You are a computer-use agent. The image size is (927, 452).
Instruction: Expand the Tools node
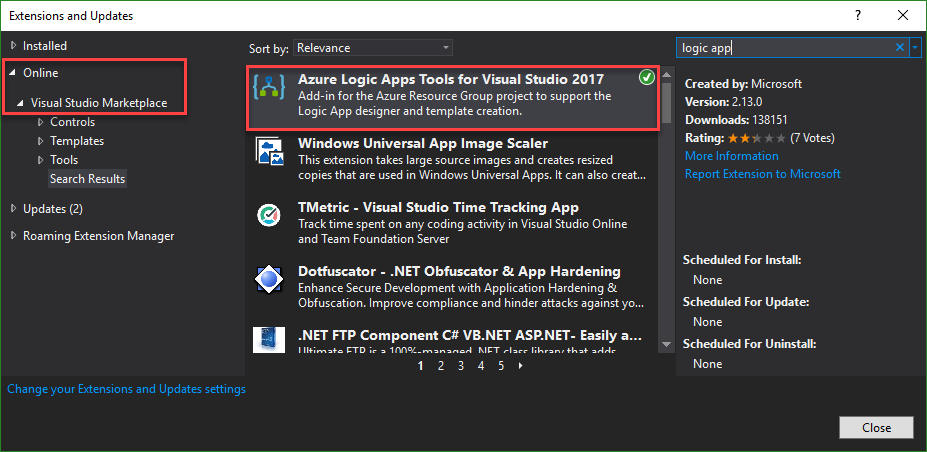[40, 160]
